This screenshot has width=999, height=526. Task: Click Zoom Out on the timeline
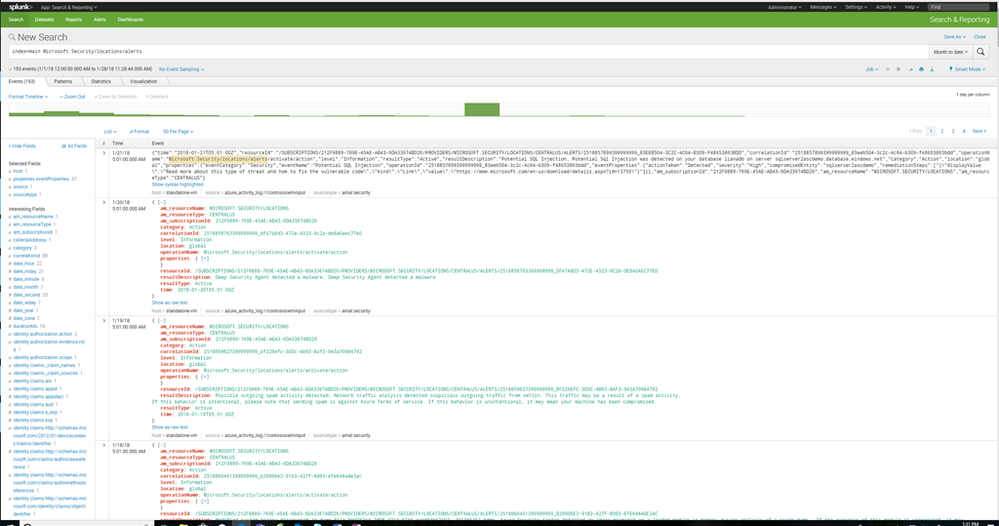pos(73,97)
